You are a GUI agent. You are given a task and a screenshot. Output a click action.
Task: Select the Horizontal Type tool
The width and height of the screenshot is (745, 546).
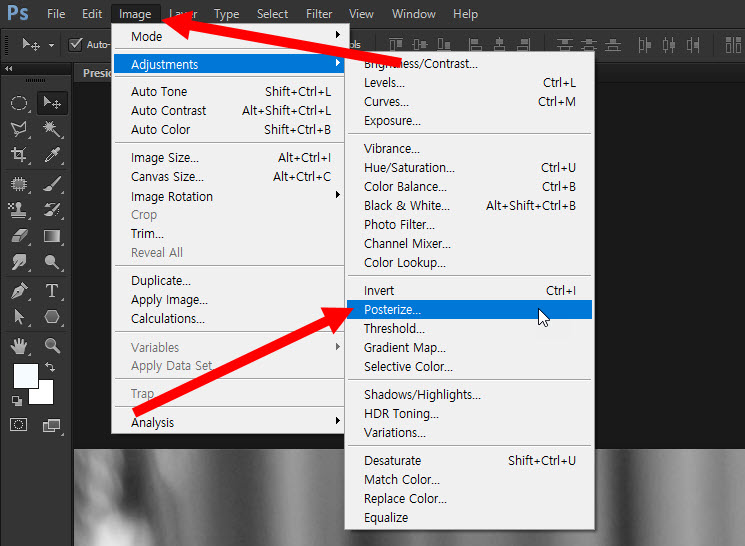pyautogui.click(x=52, y=290)
